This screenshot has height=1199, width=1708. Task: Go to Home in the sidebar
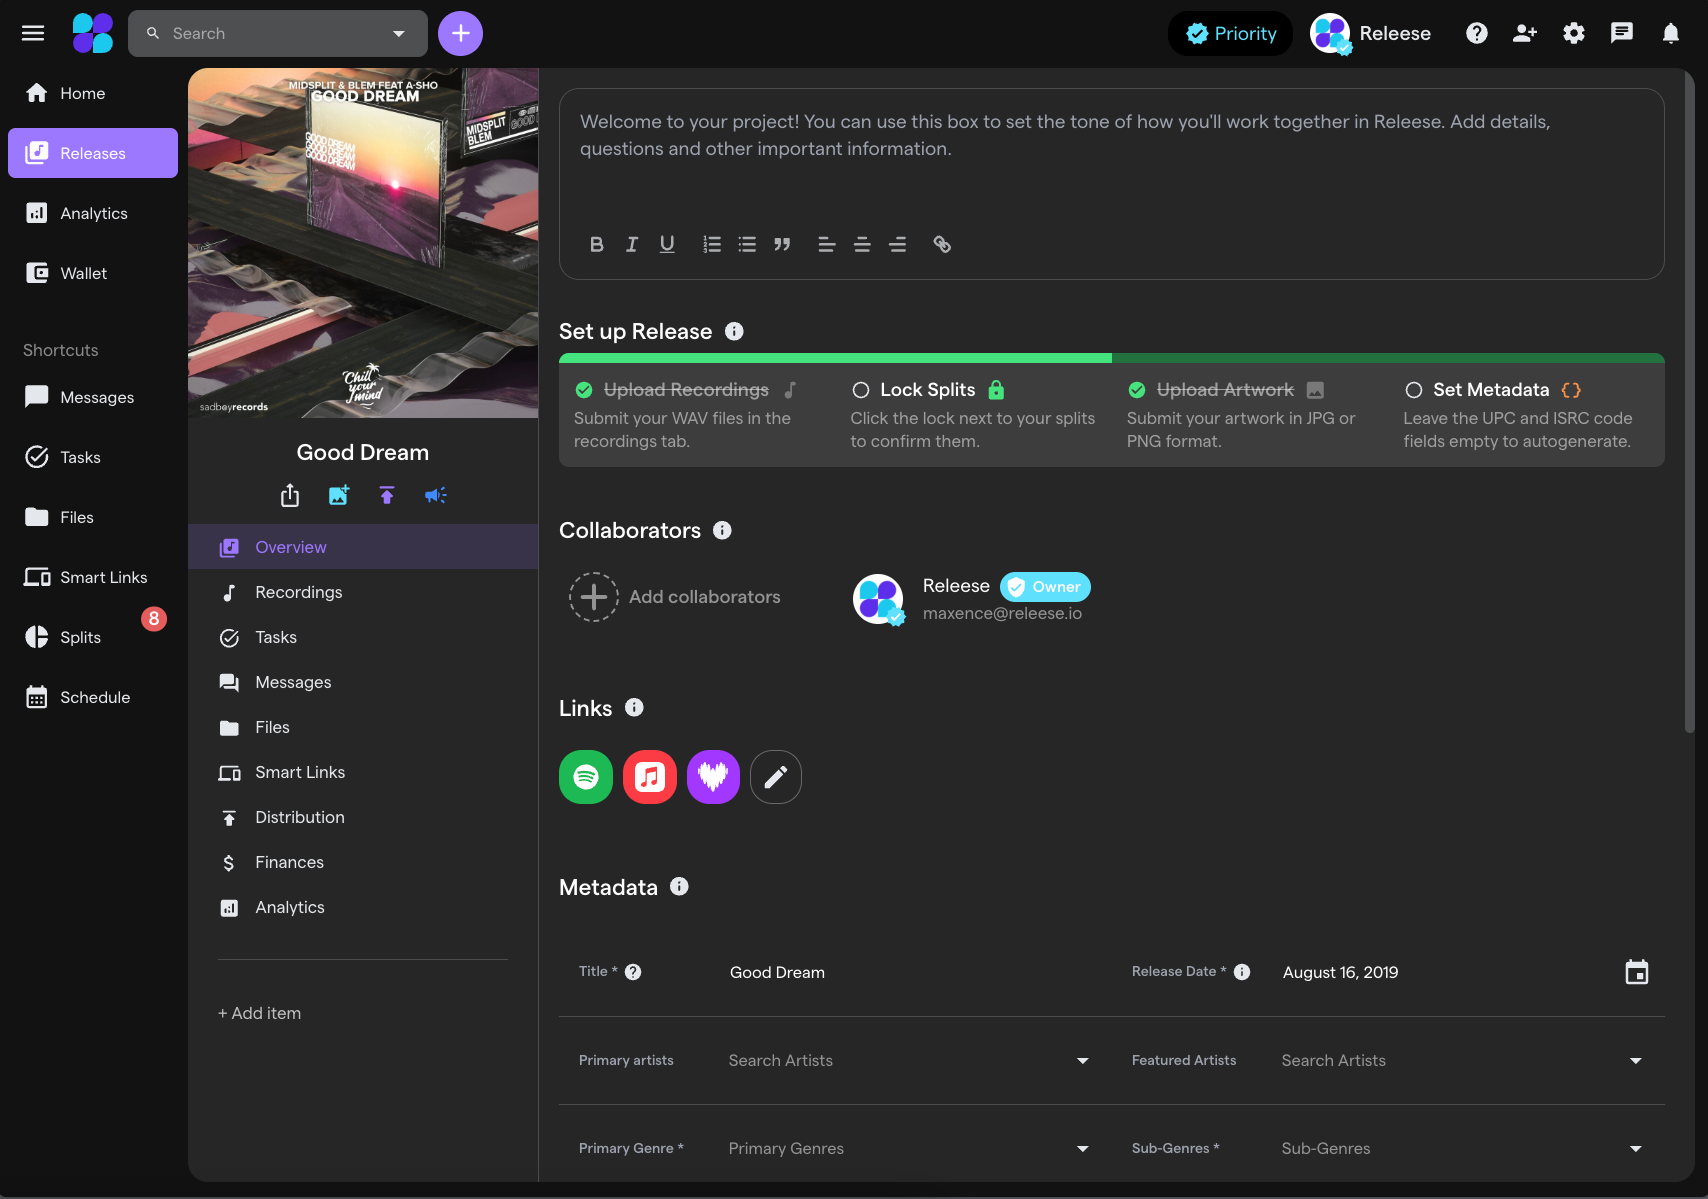click(93, 93)
